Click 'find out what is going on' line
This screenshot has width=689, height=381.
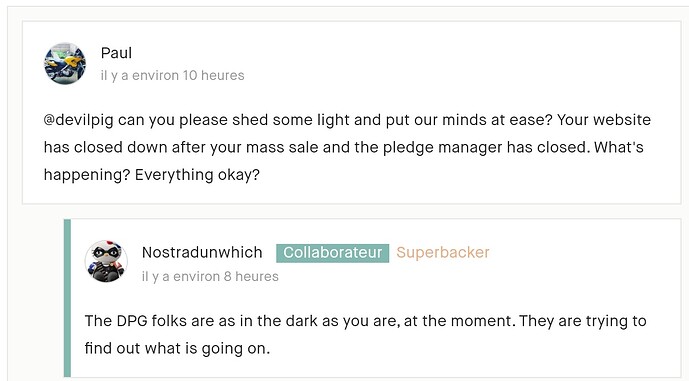tap(177, 348)
